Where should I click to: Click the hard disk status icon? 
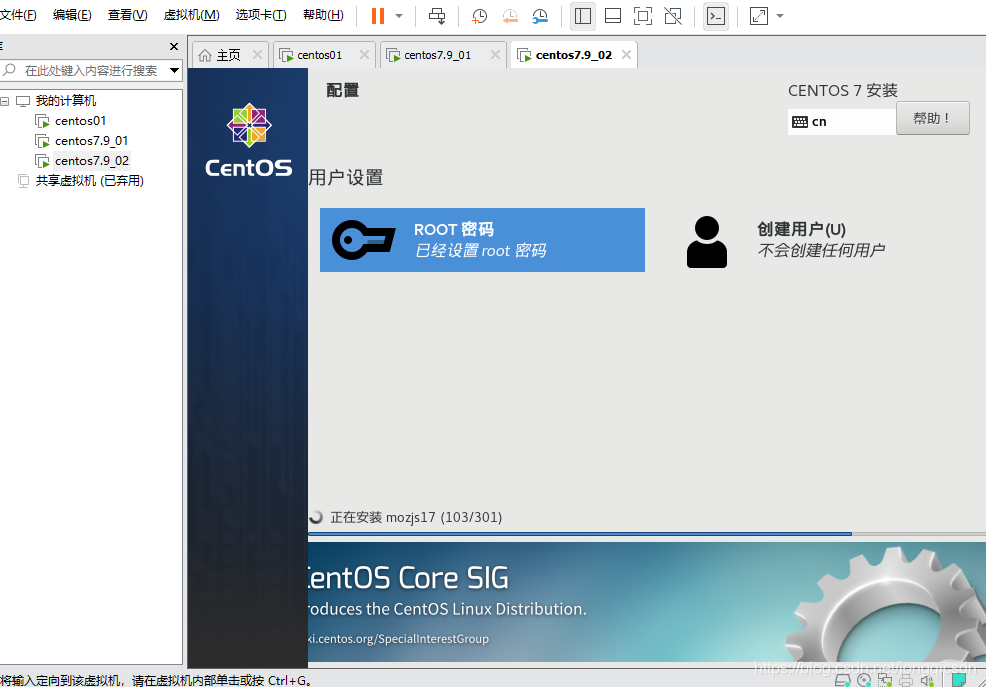tap(843, 681)
